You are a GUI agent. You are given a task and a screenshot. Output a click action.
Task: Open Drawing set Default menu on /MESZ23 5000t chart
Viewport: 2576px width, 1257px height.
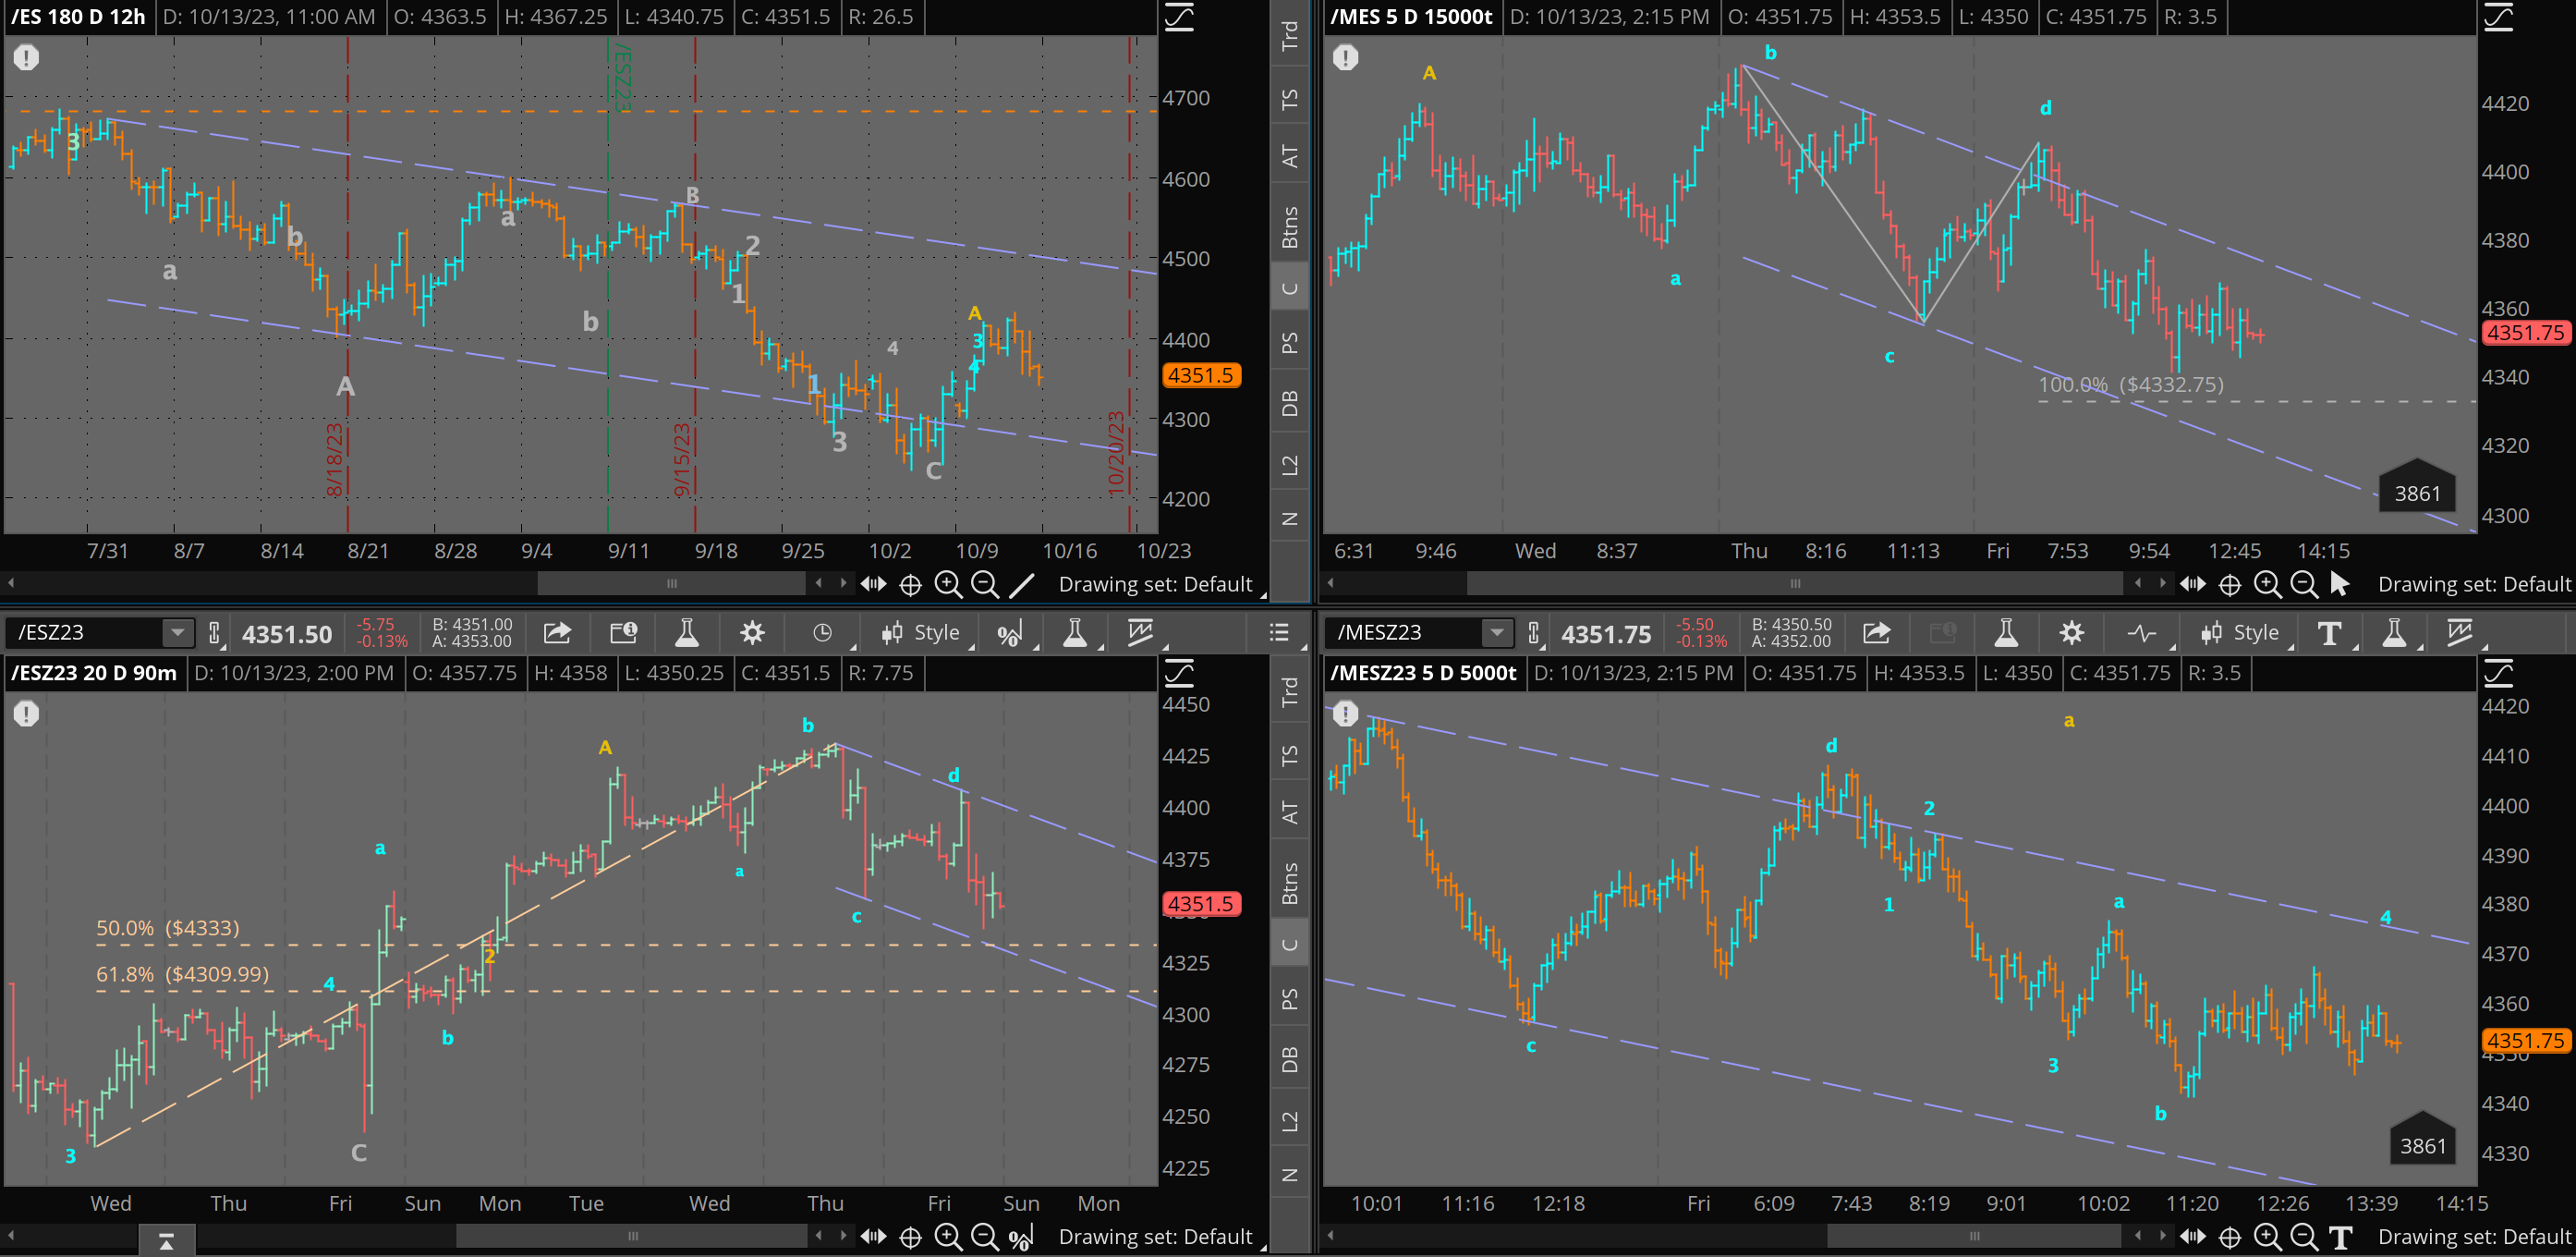pos(2474,1238)
